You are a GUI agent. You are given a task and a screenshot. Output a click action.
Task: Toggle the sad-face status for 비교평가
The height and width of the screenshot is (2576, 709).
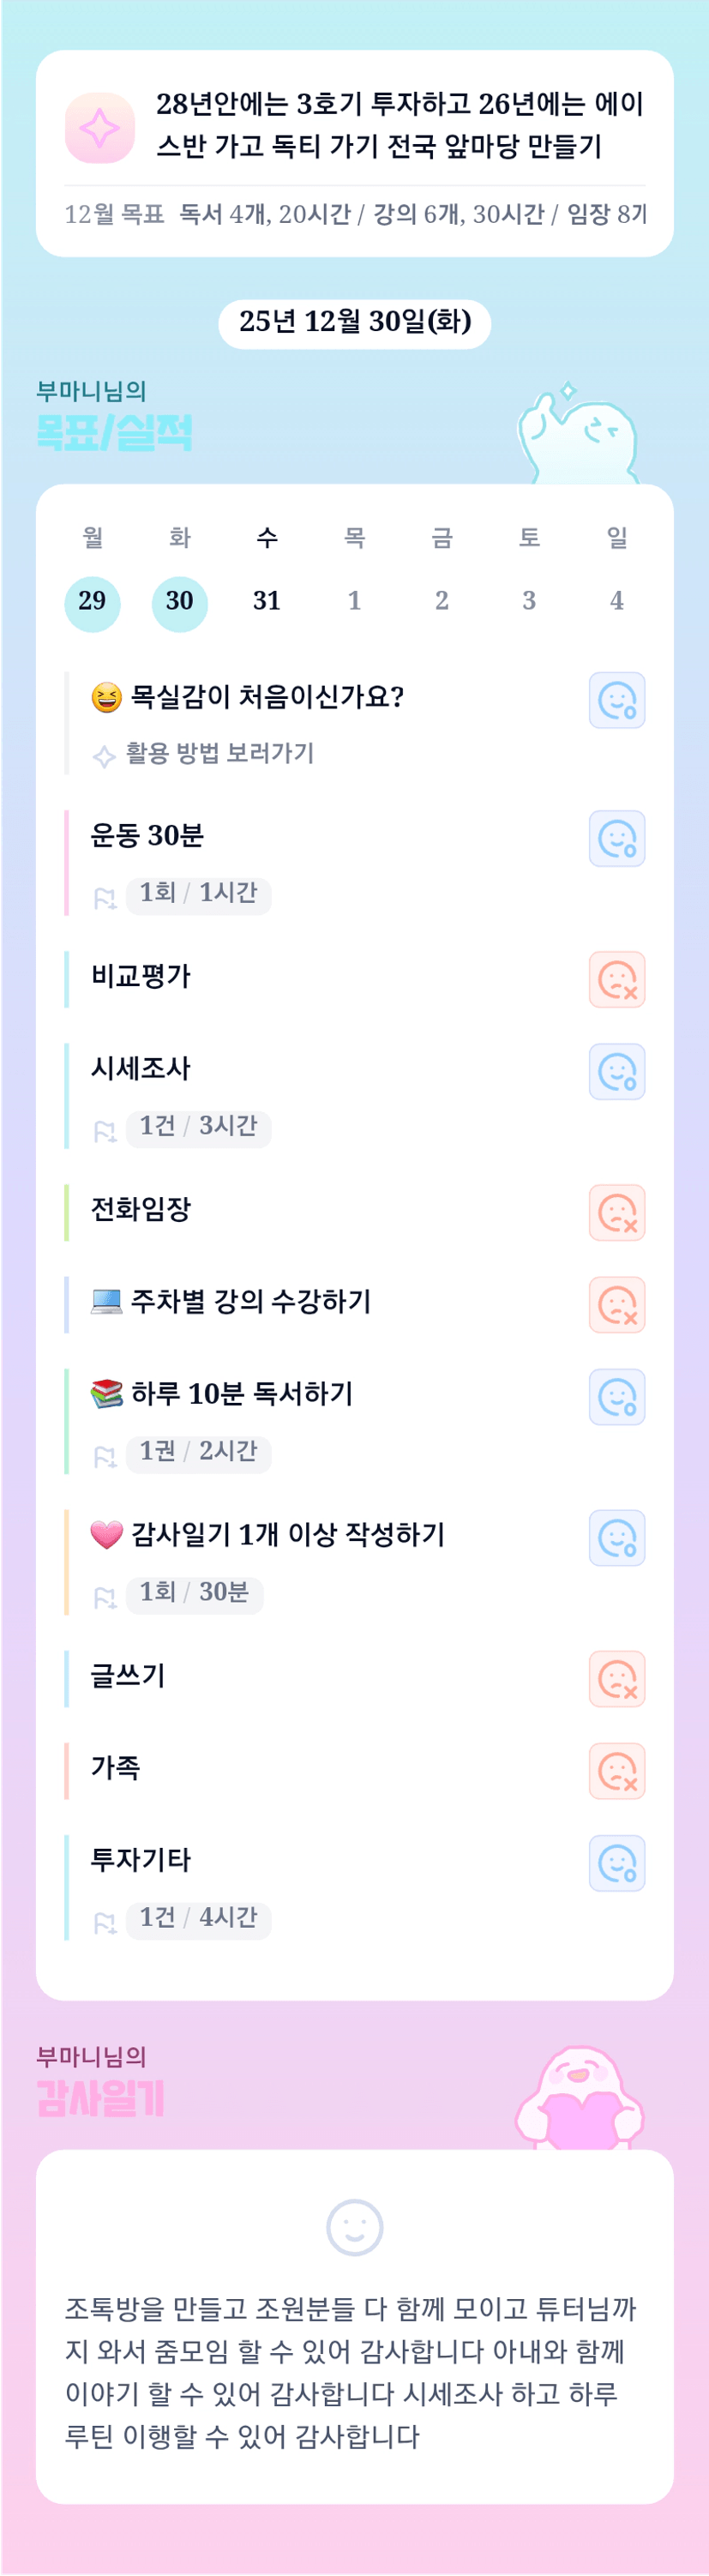tap(616, 979)
